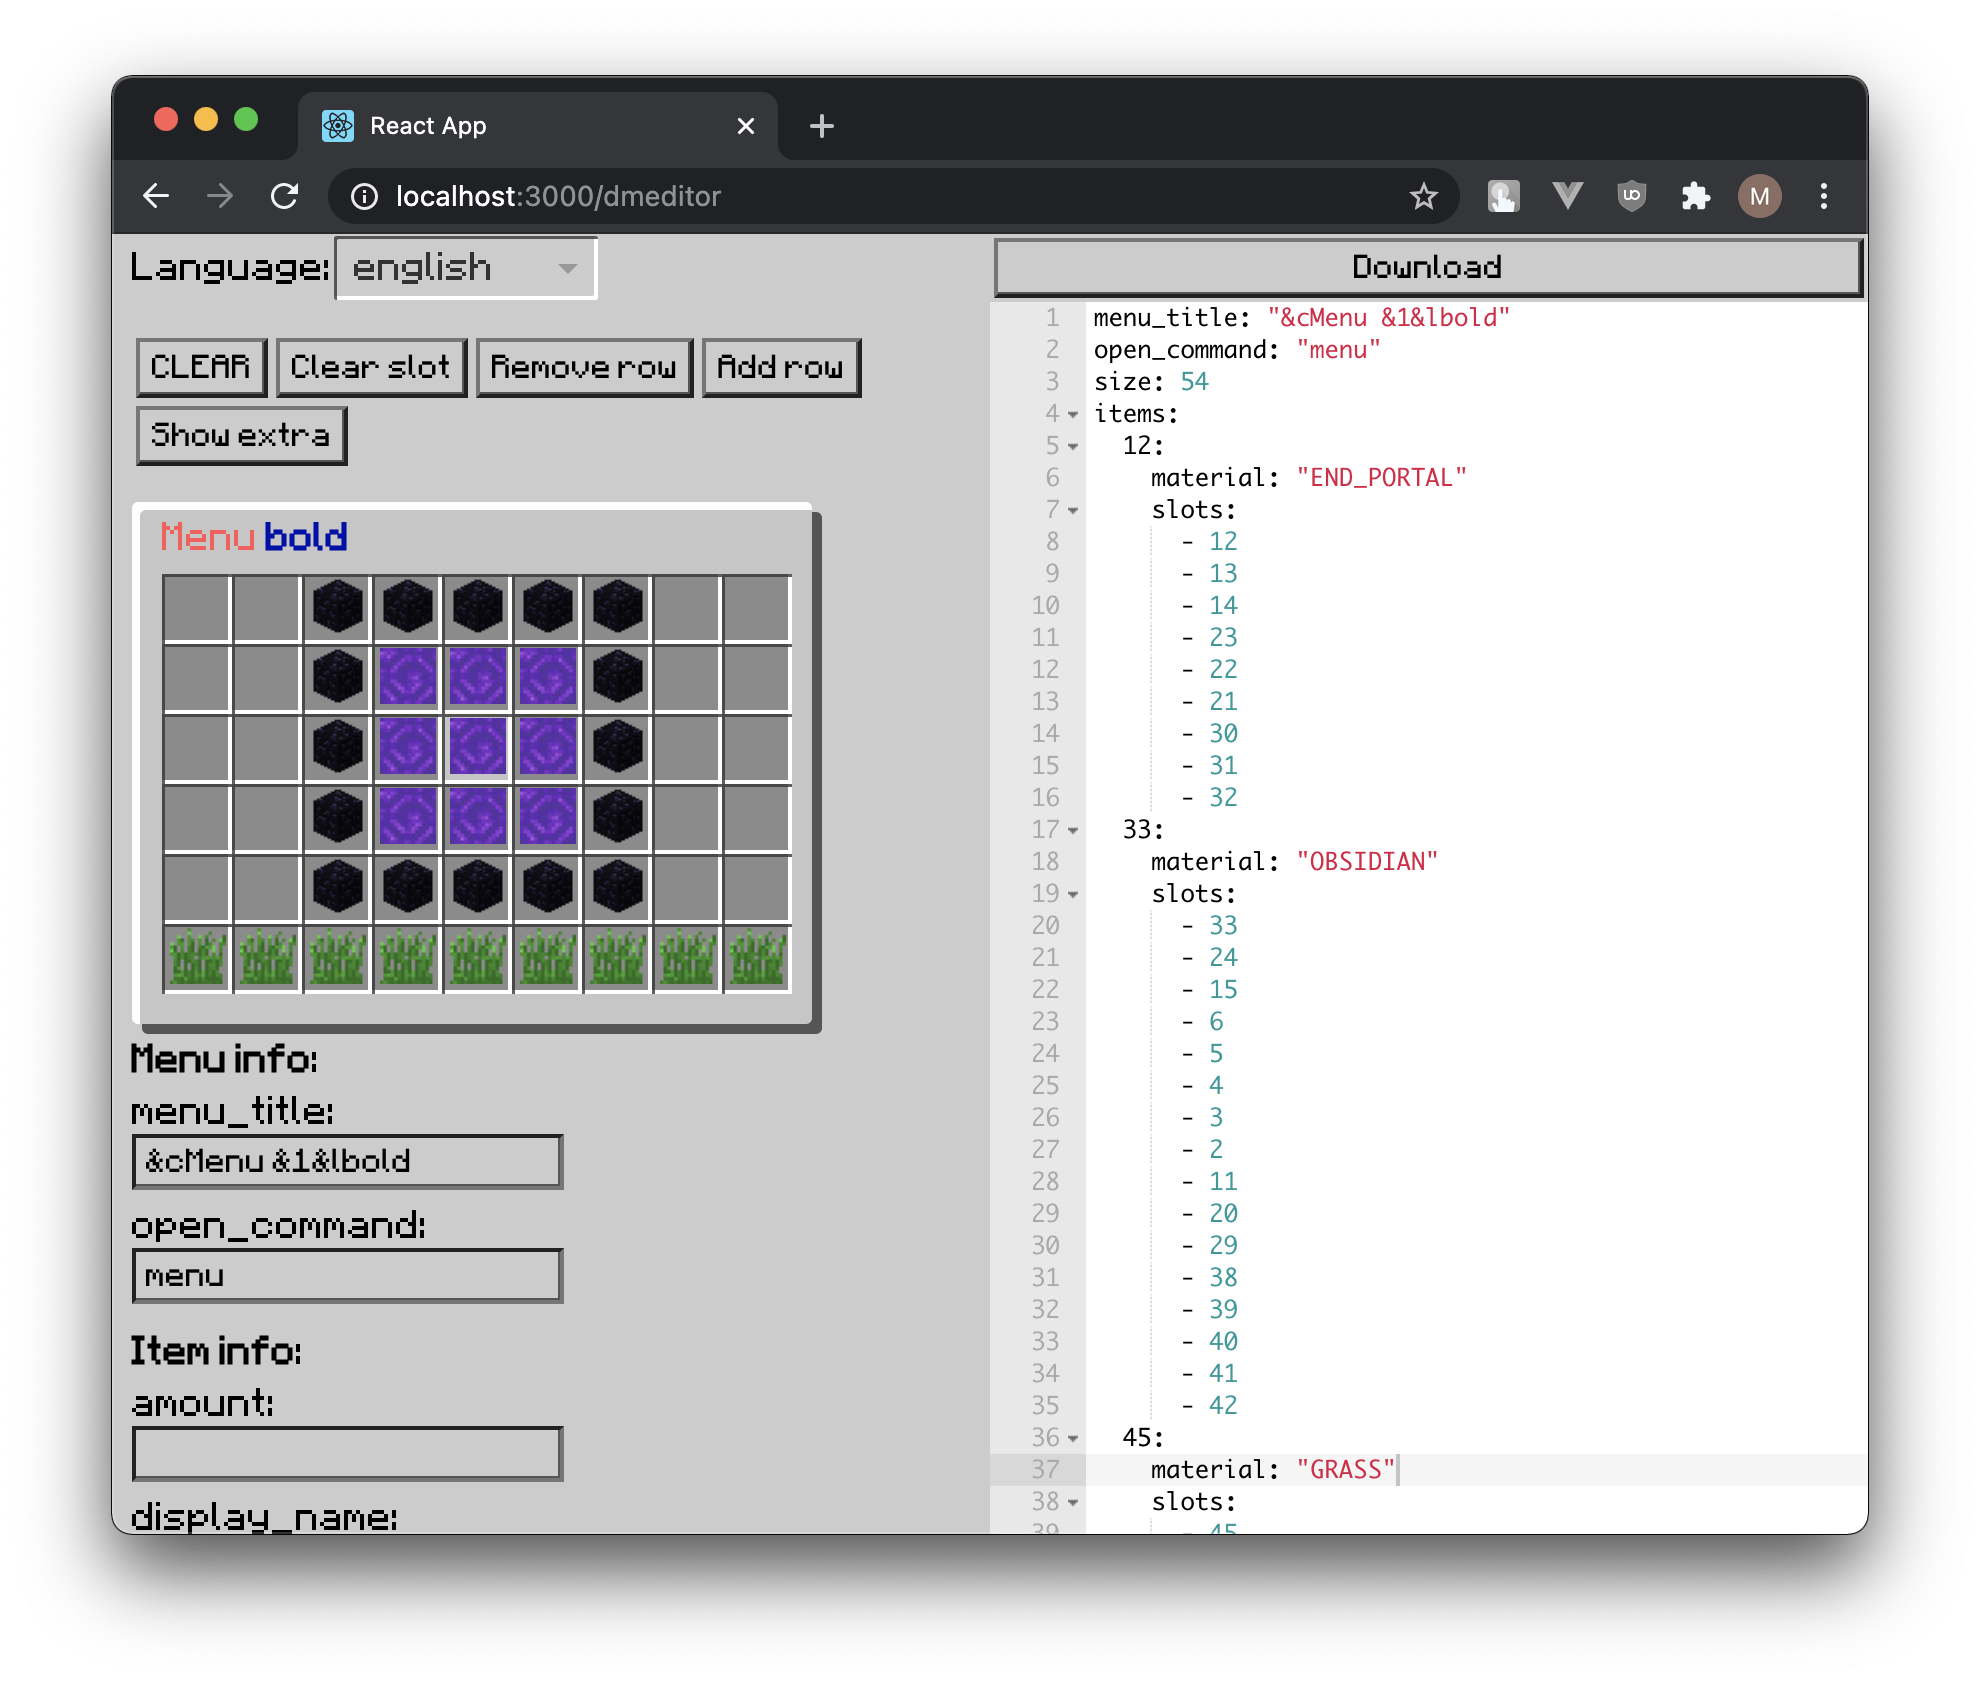
Task: Click the Vue devtools extension icon
Action: click(1567, 196)
